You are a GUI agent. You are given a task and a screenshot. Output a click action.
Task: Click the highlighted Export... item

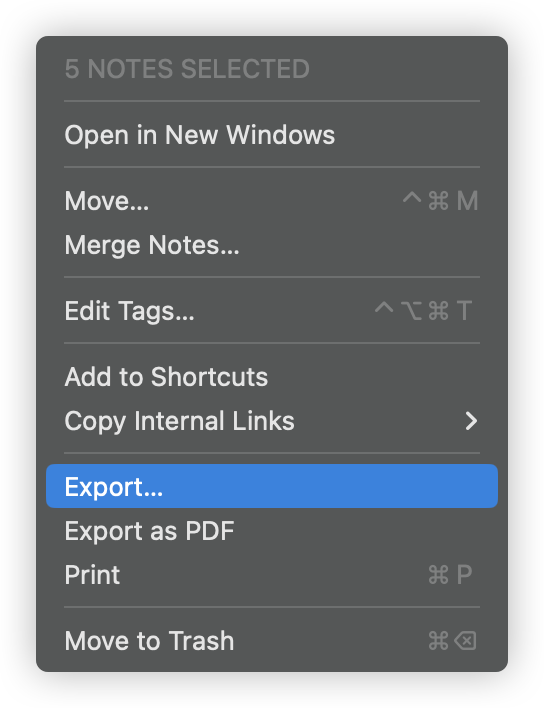pyautogui.click(x=272, y=486)
